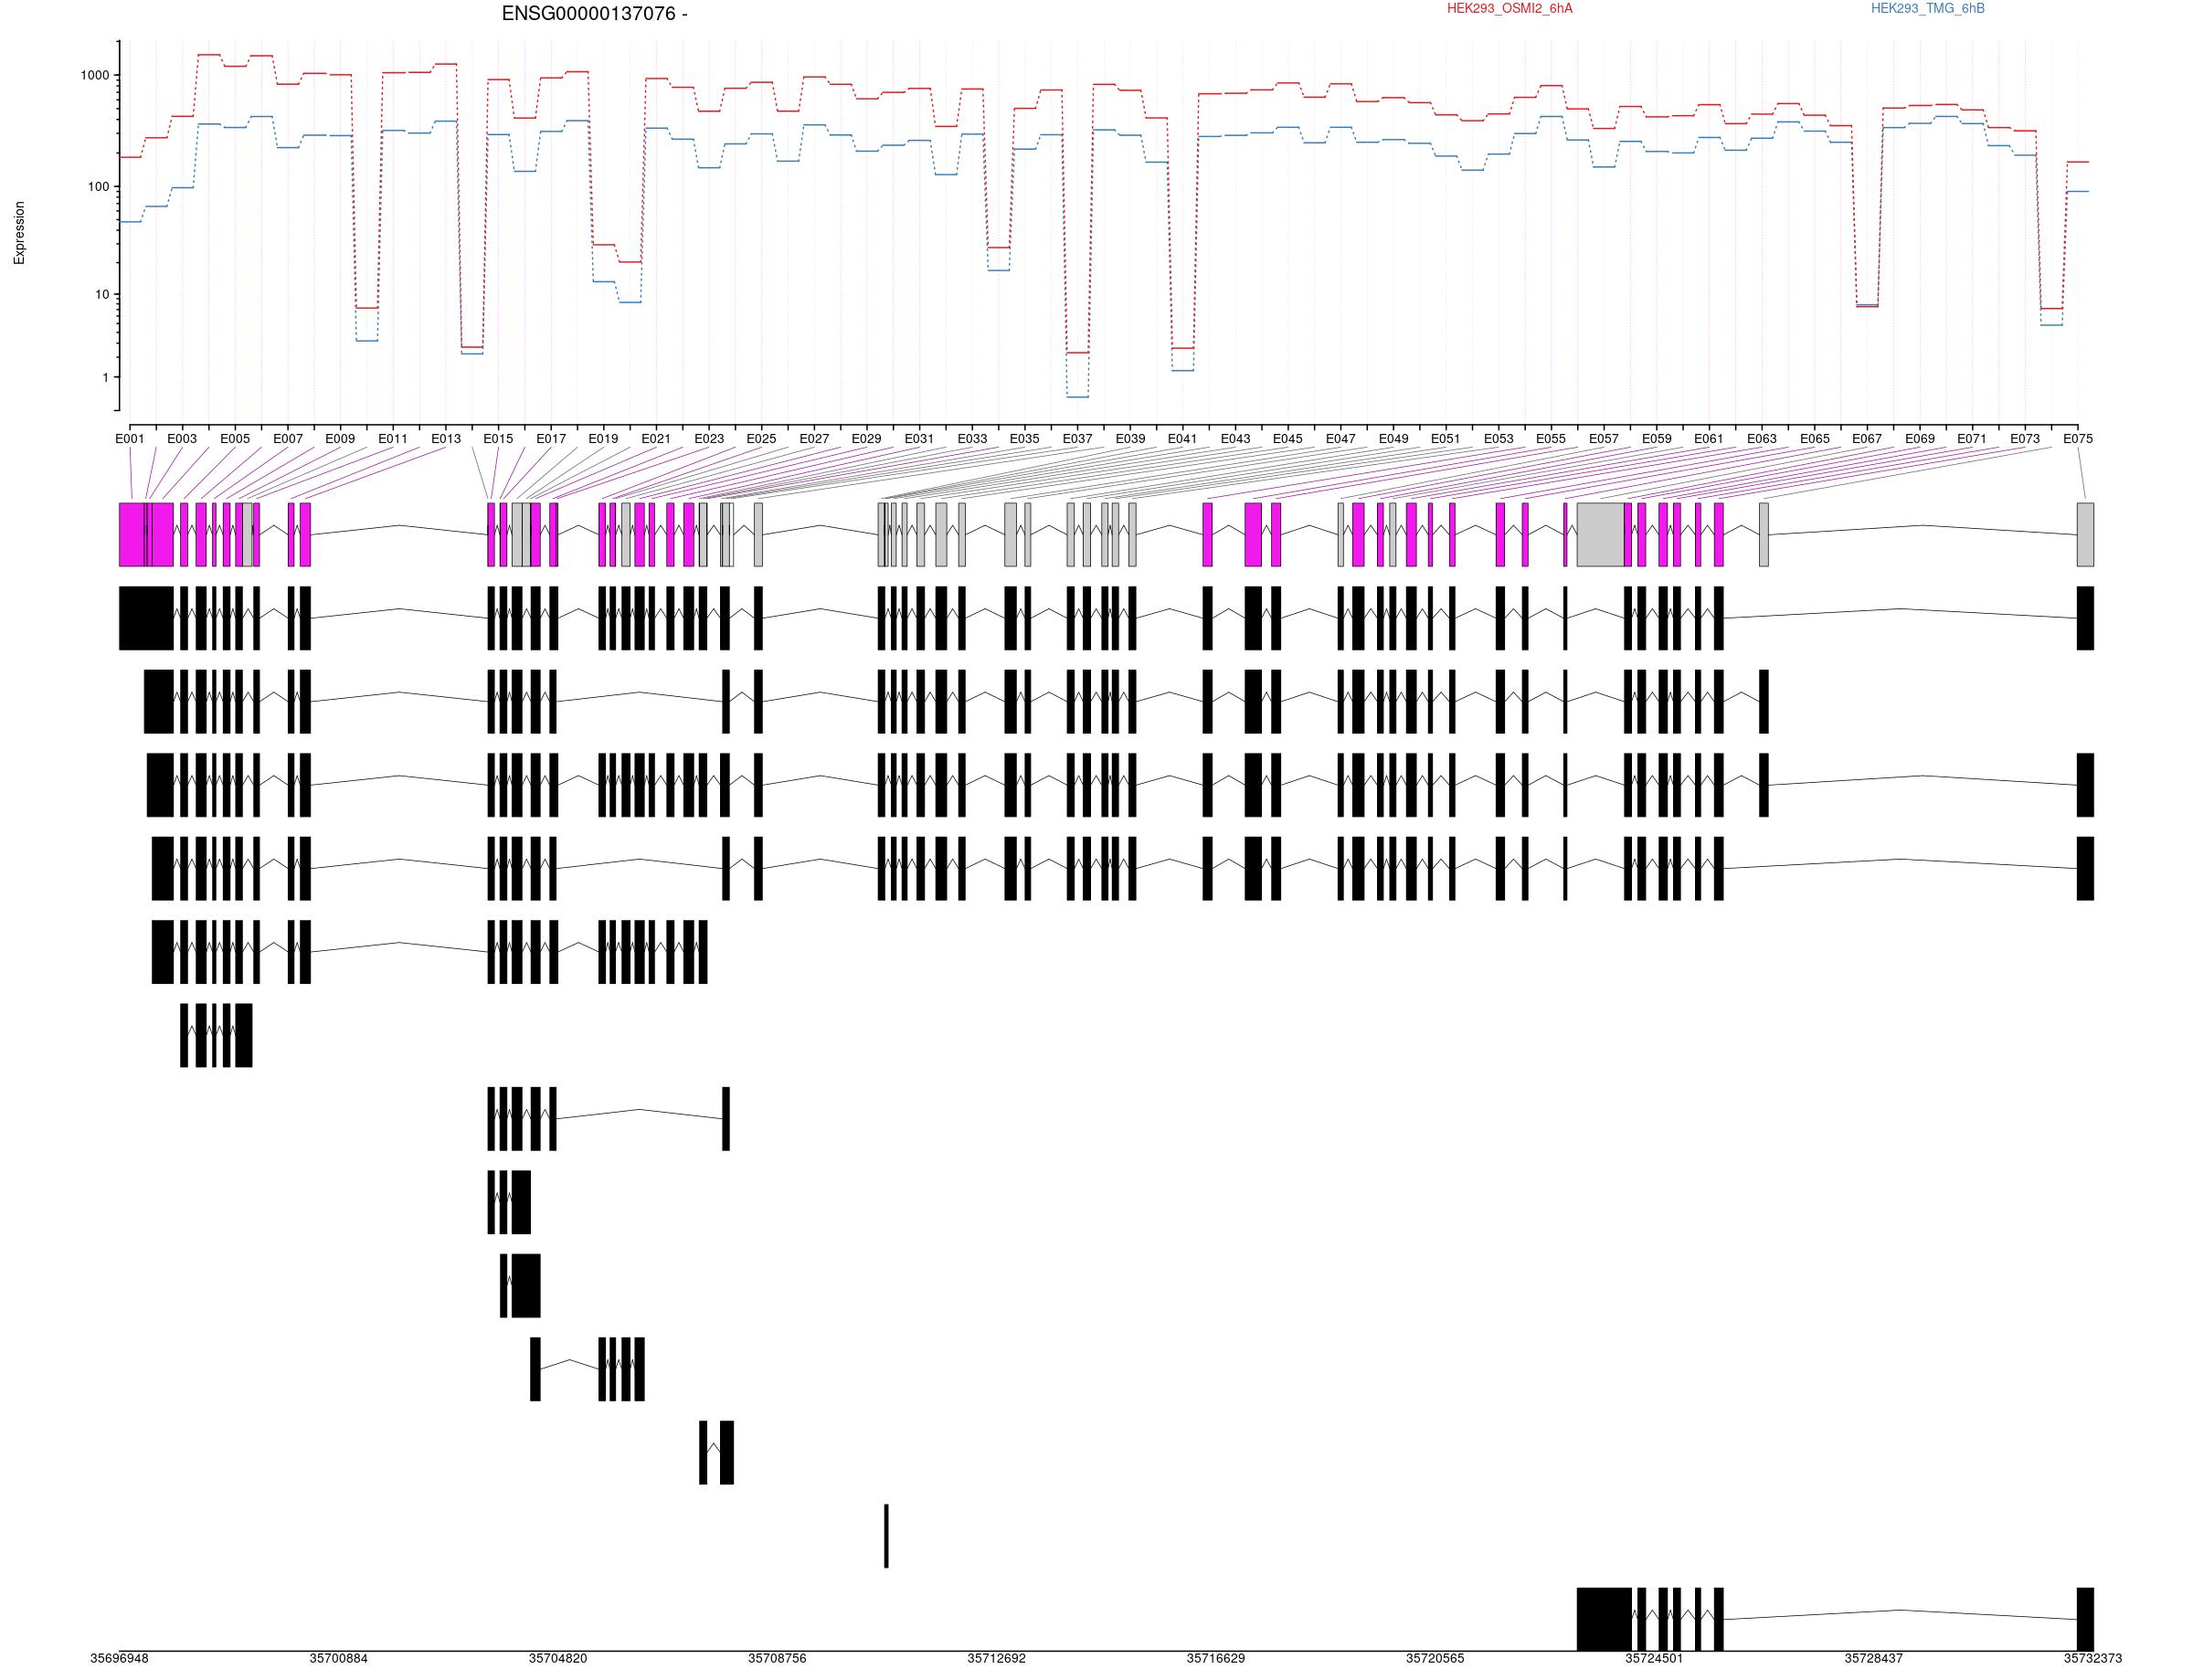
Task: Select the HEK293_OSMI2_6hA legend label
Action: click(x=1509, y=9)
